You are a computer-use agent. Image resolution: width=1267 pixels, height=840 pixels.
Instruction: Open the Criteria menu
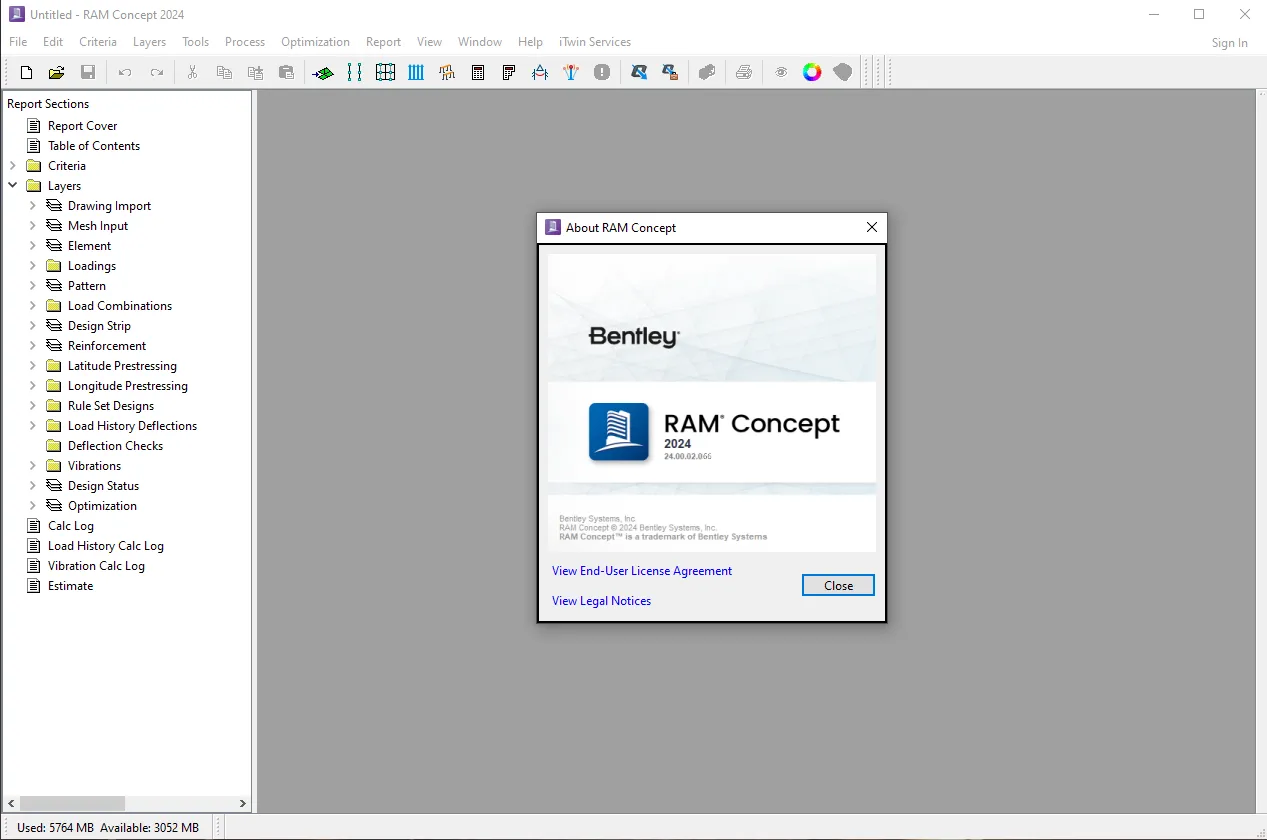click(x=98, y=42)
